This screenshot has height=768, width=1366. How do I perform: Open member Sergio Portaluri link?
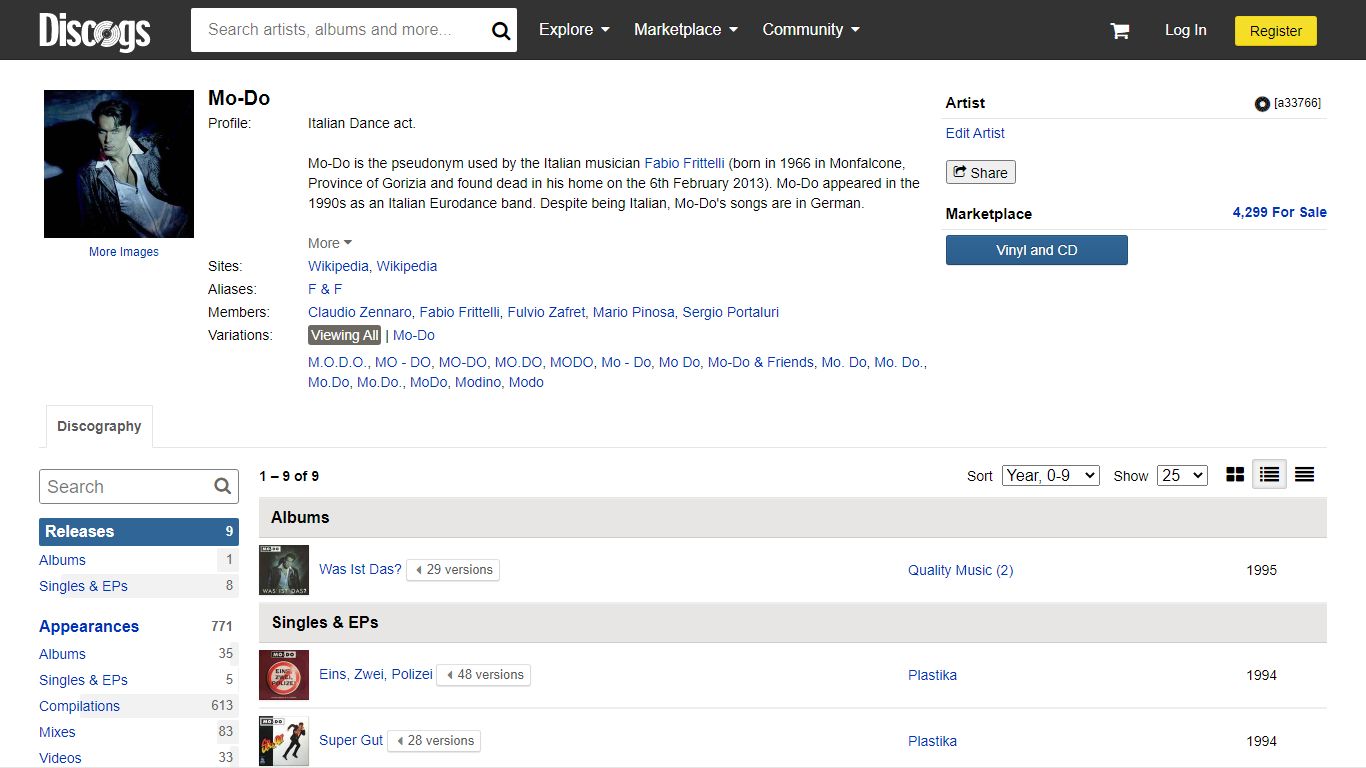pos(730,312)
